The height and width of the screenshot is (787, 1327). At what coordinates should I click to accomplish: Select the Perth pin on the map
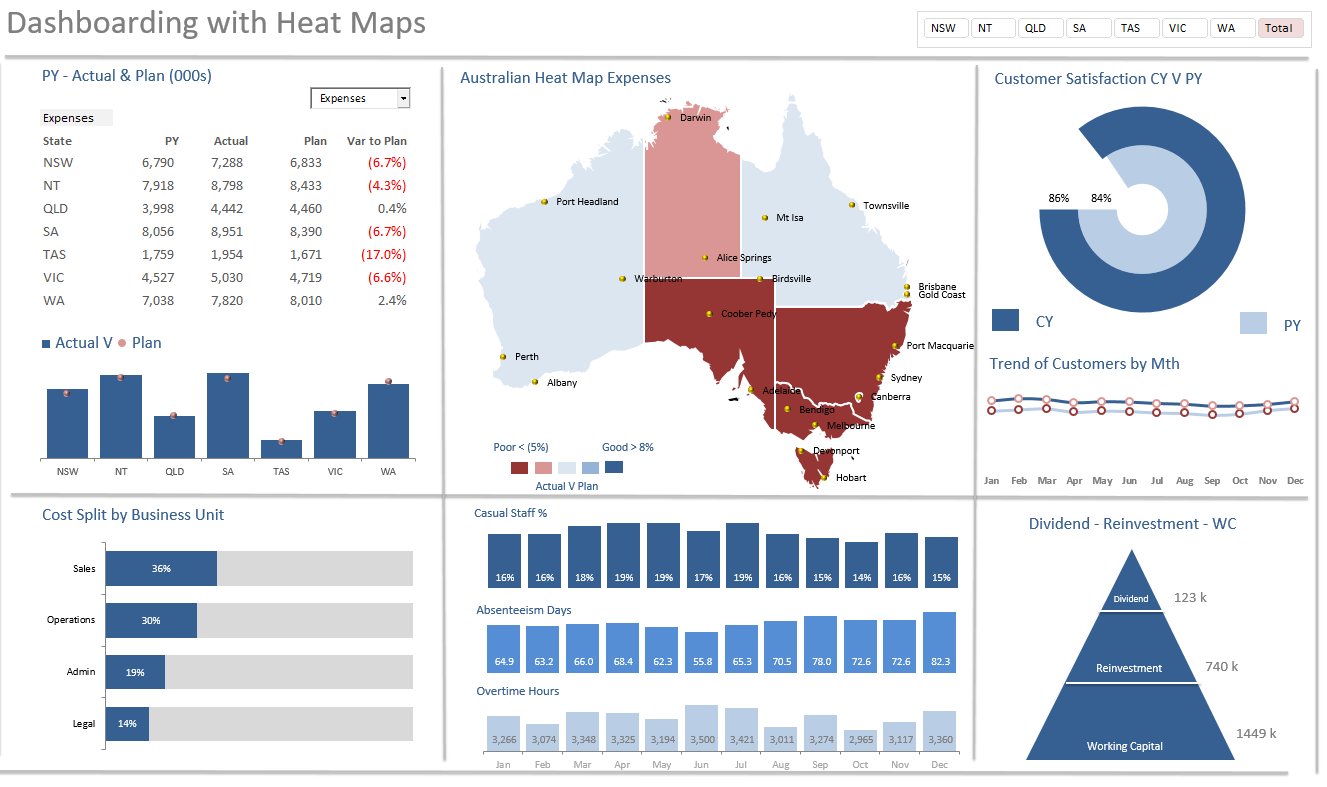click(504, 356)
